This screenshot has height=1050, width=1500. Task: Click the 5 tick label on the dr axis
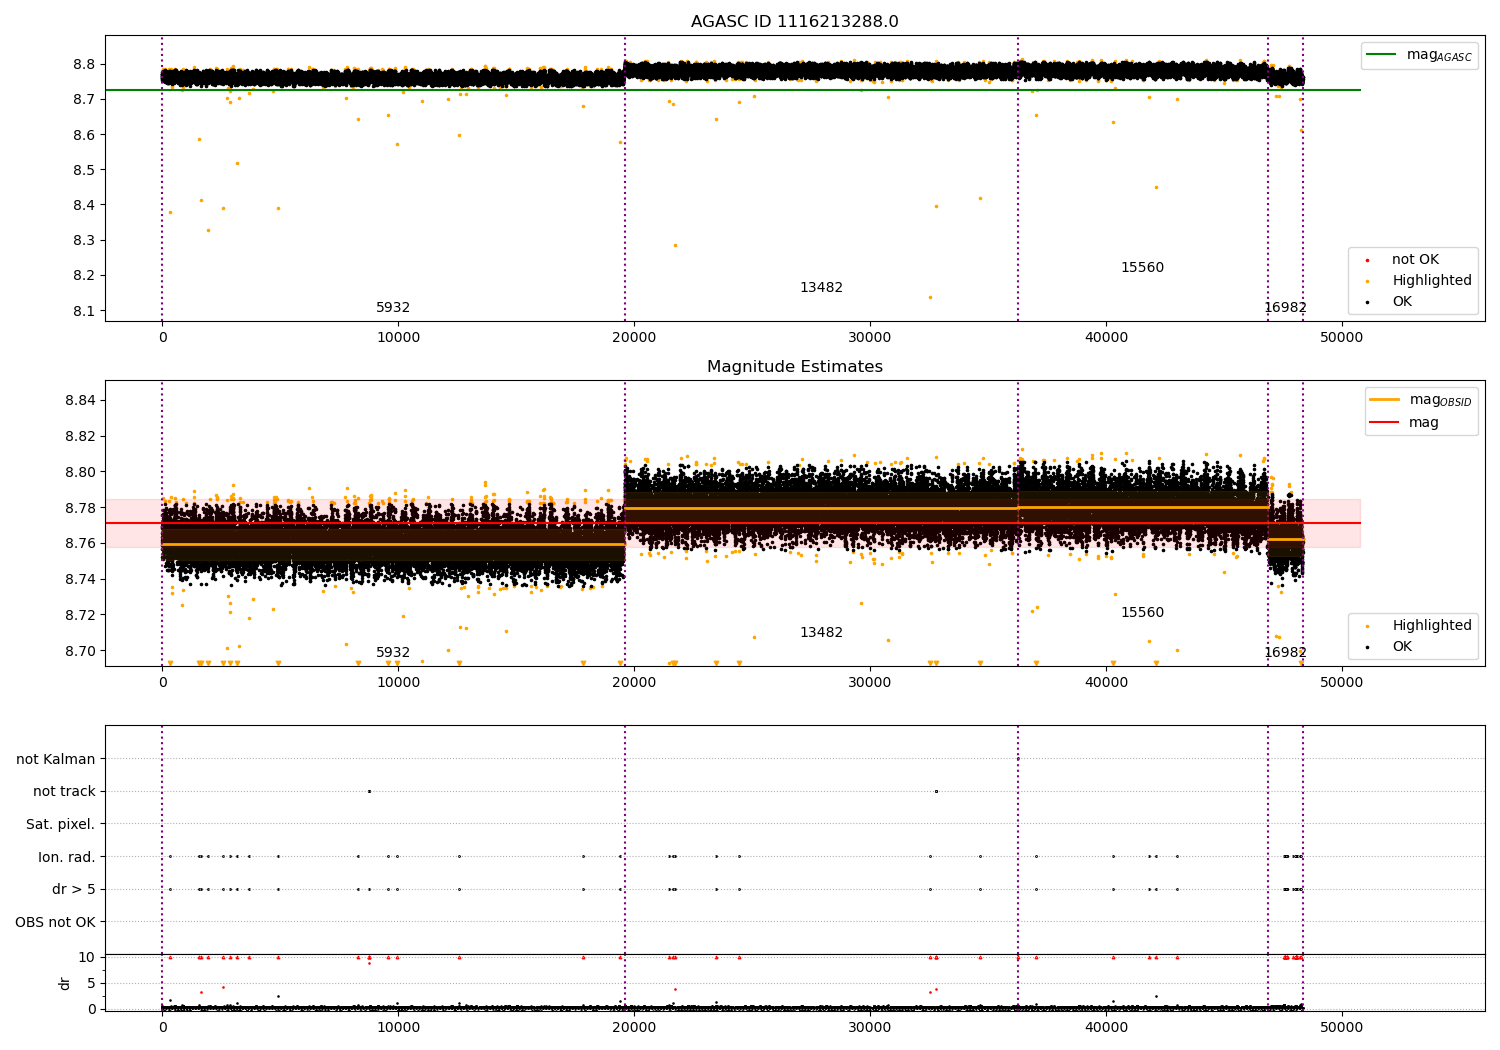click(92, 984)
